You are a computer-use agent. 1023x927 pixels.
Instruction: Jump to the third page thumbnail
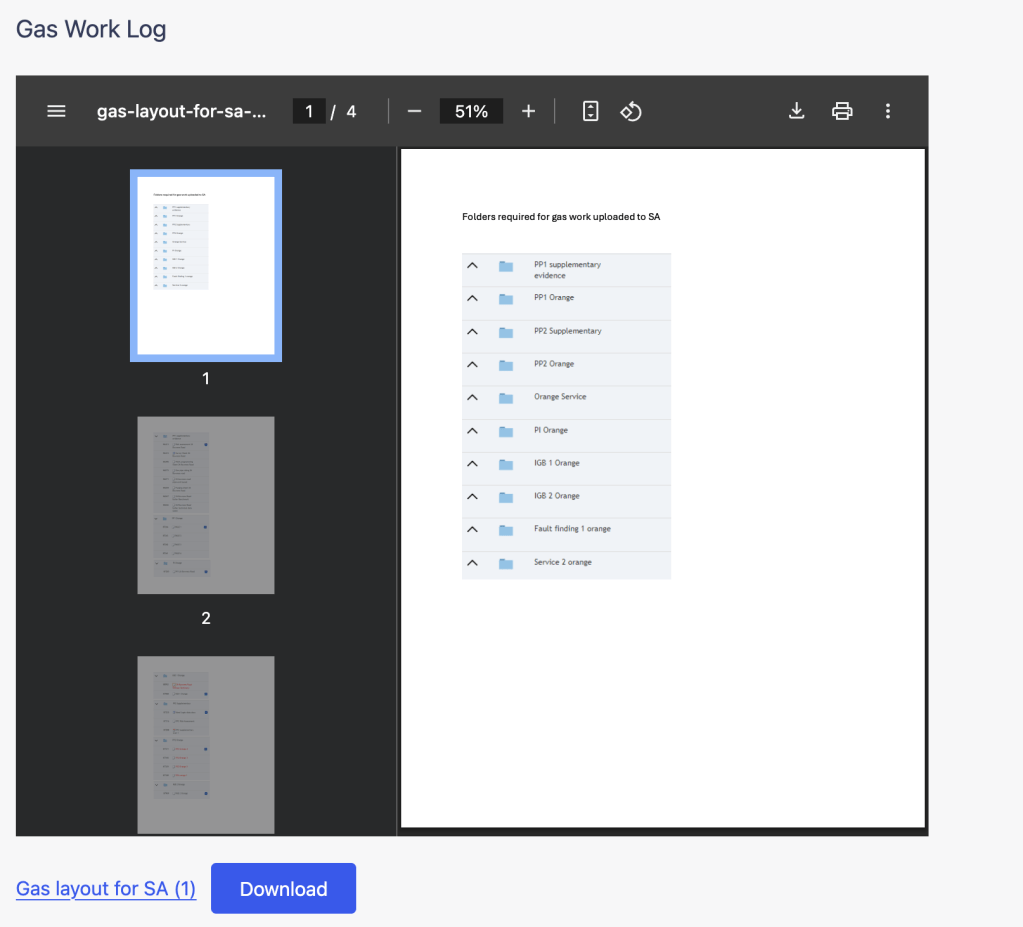click(x=206, y=744)
